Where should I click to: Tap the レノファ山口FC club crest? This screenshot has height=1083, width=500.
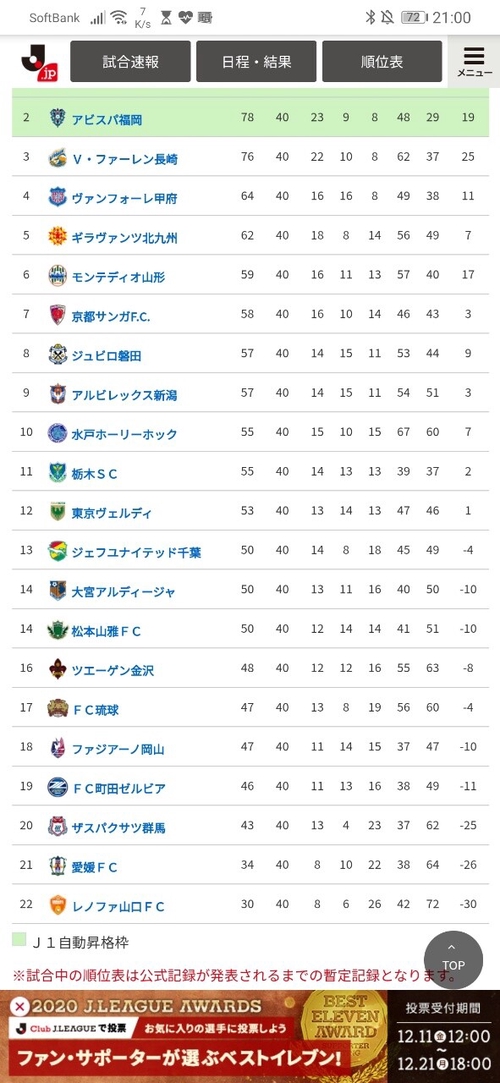click(x=58, y=905)
